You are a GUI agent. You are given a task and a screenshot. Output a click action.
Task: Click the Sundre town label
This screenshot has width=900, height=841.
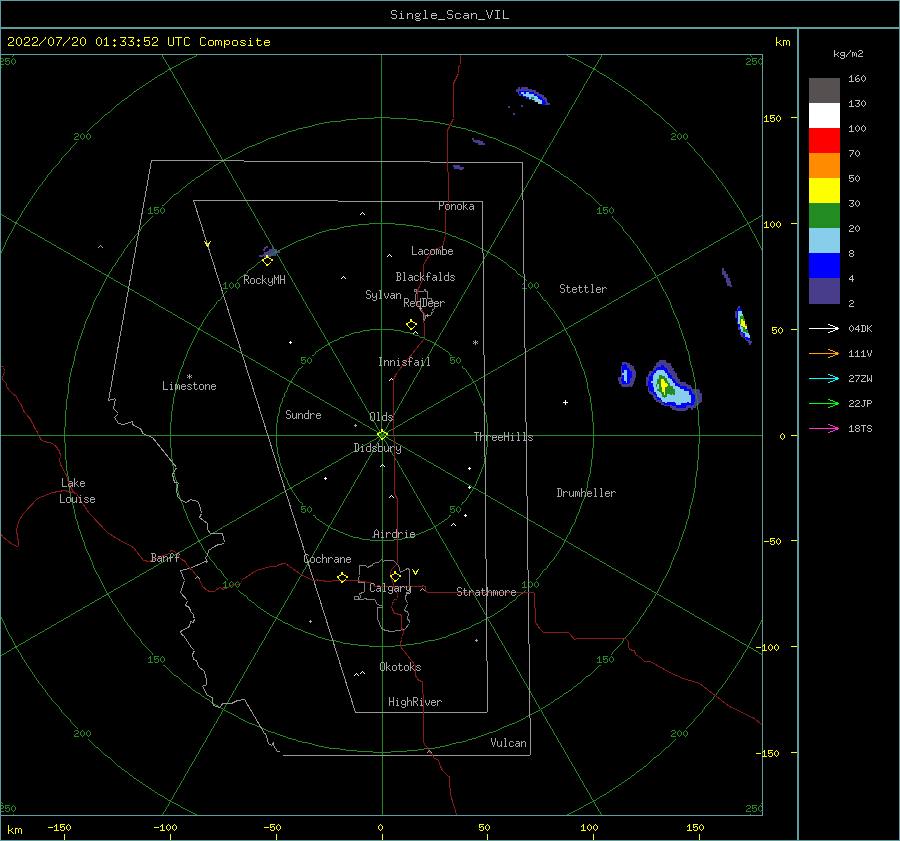tap(303, 414)
